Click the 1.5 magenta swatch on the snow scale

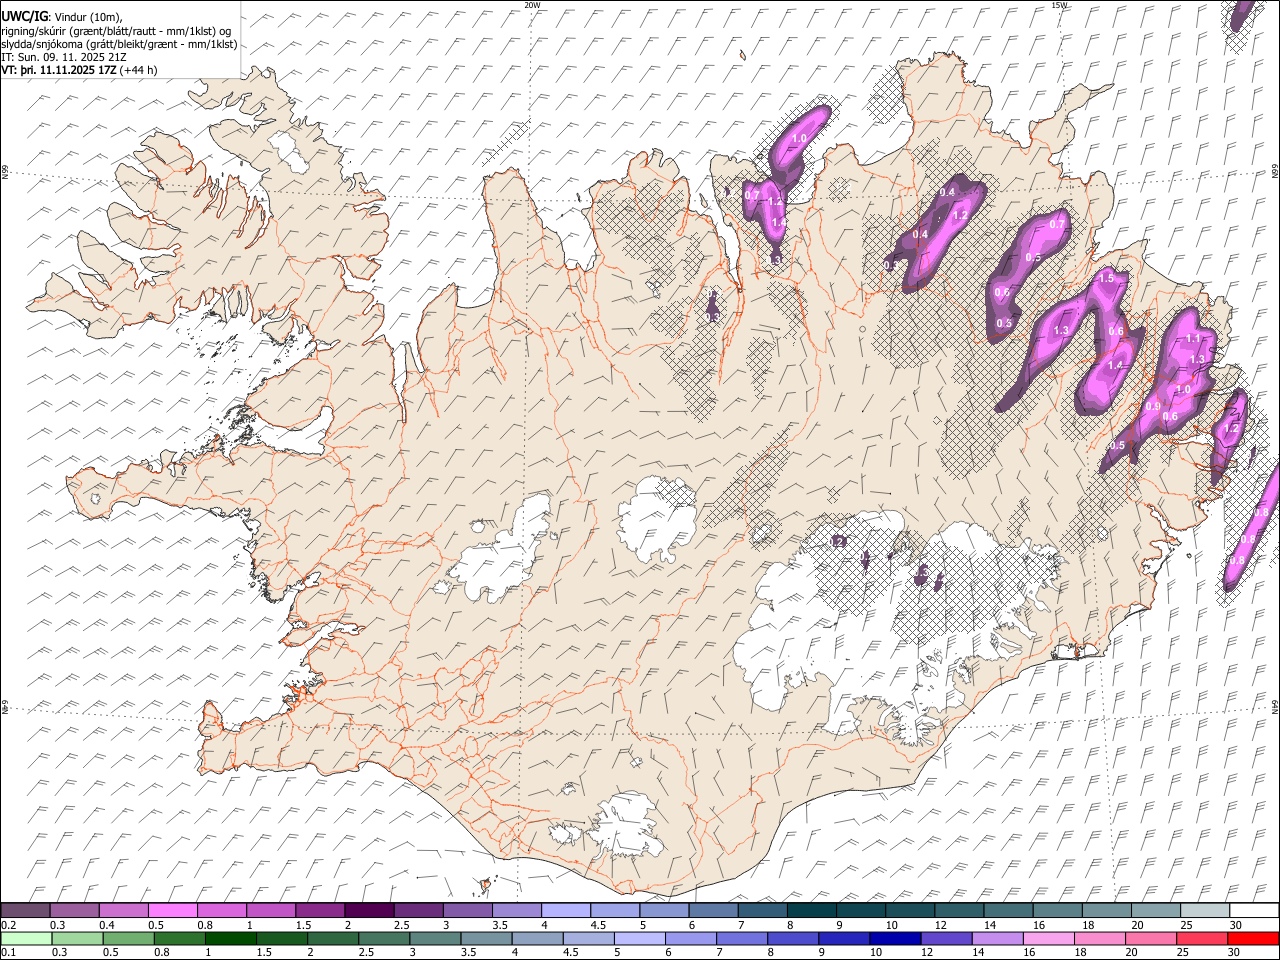pyautogui.click(x=320, y=911)
